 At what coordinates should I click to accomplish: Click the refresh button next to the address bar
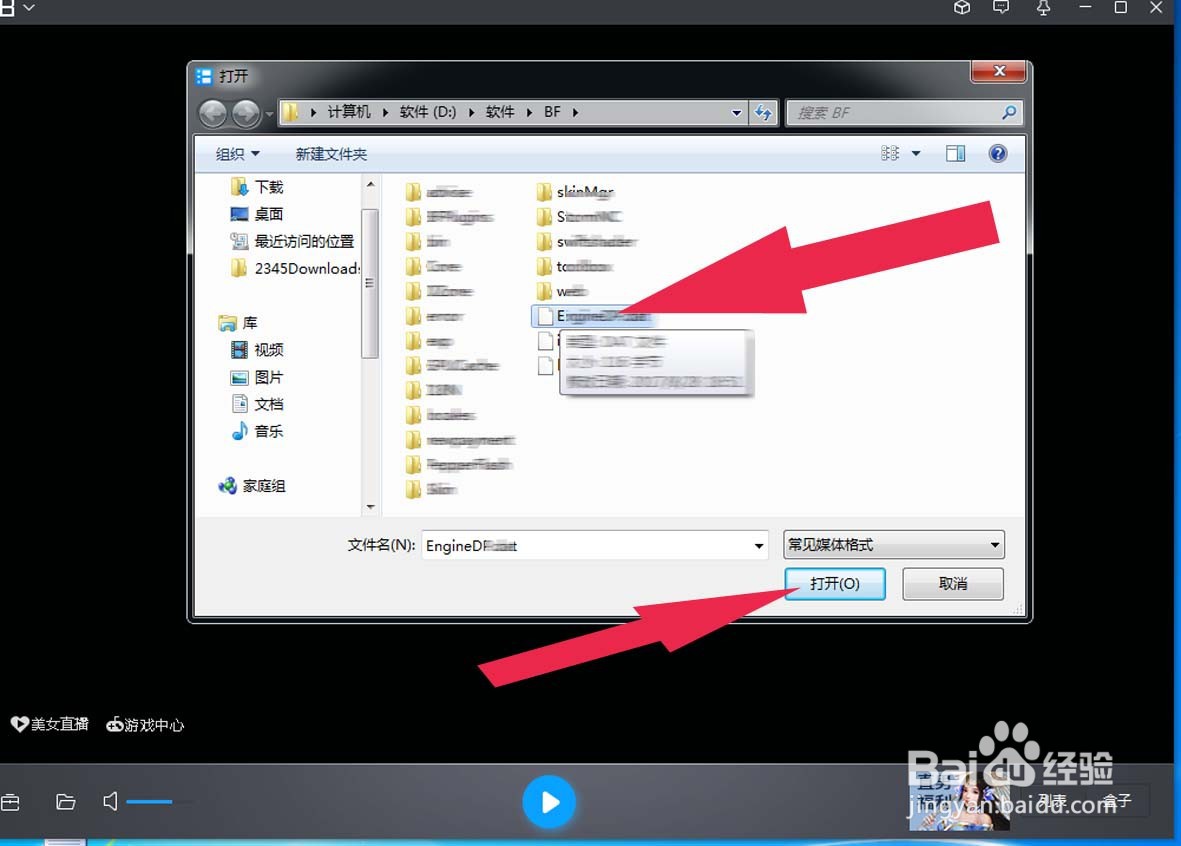(x=763, y=113)
